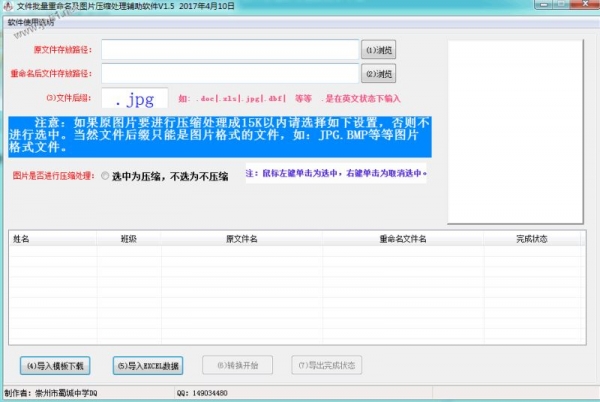
Task: Click the 班级 column header
Action: pos(129,239)
